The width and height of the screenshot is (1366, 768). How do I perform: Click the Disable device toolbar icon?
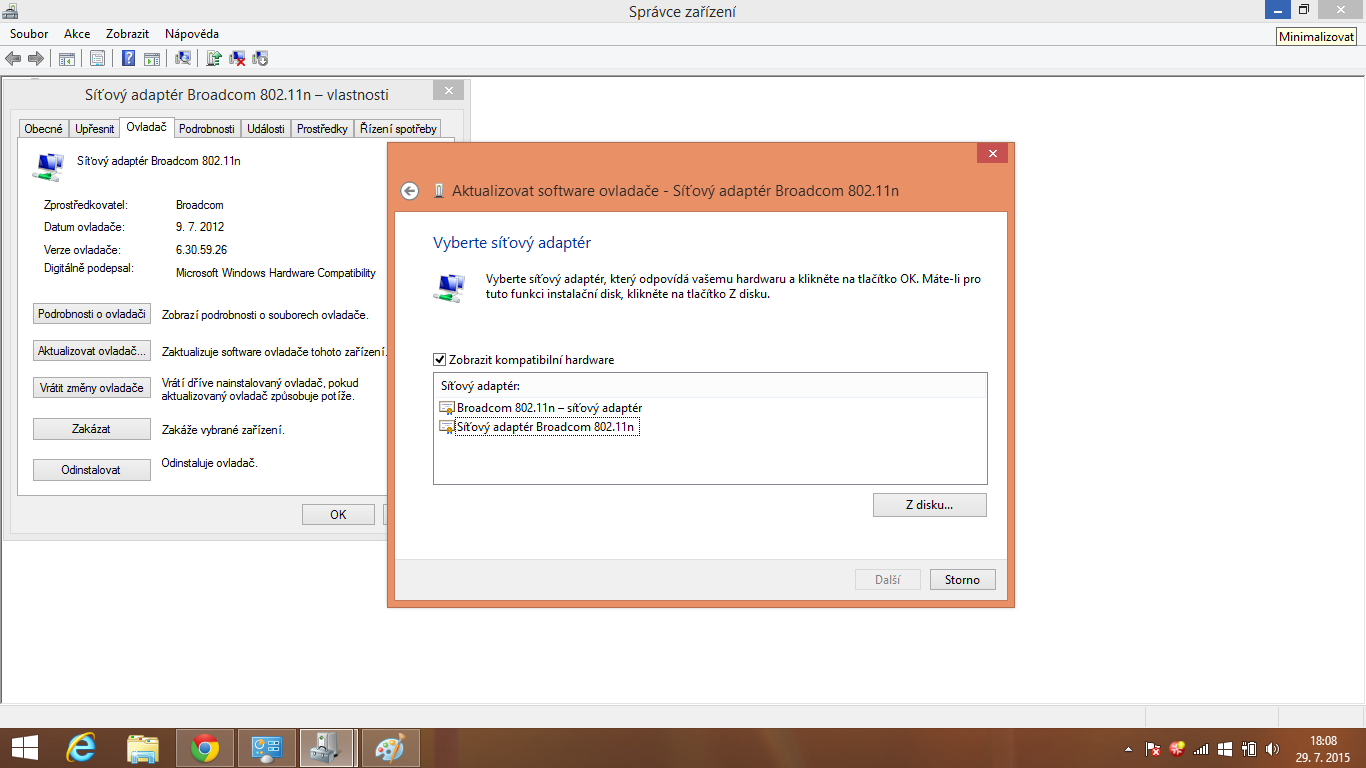260,58
